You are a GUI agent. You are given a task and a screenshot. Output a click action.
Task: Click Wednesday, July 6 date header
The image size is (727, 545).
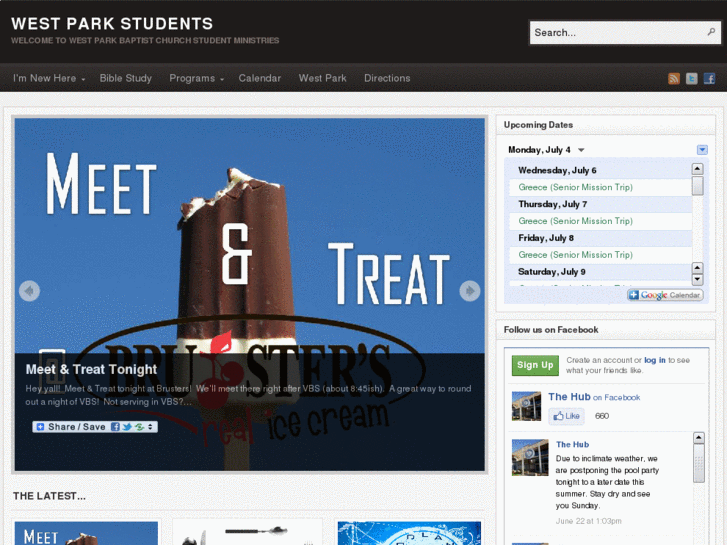click(557, 170)
